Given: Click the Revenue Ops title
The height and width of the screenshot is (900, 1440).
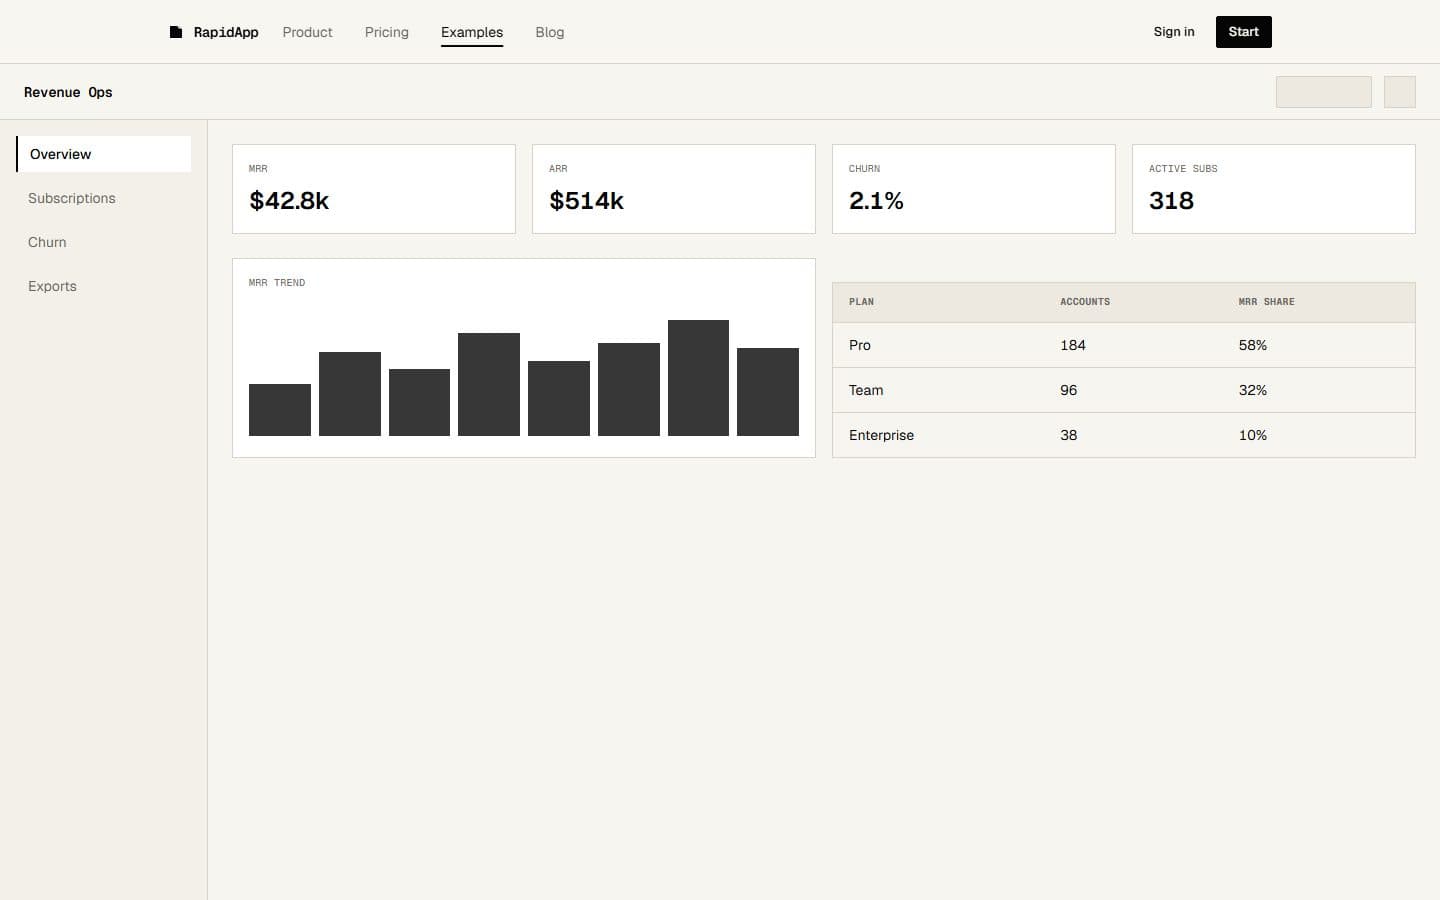Looking at the screenshot, I should tap(68, 92).
